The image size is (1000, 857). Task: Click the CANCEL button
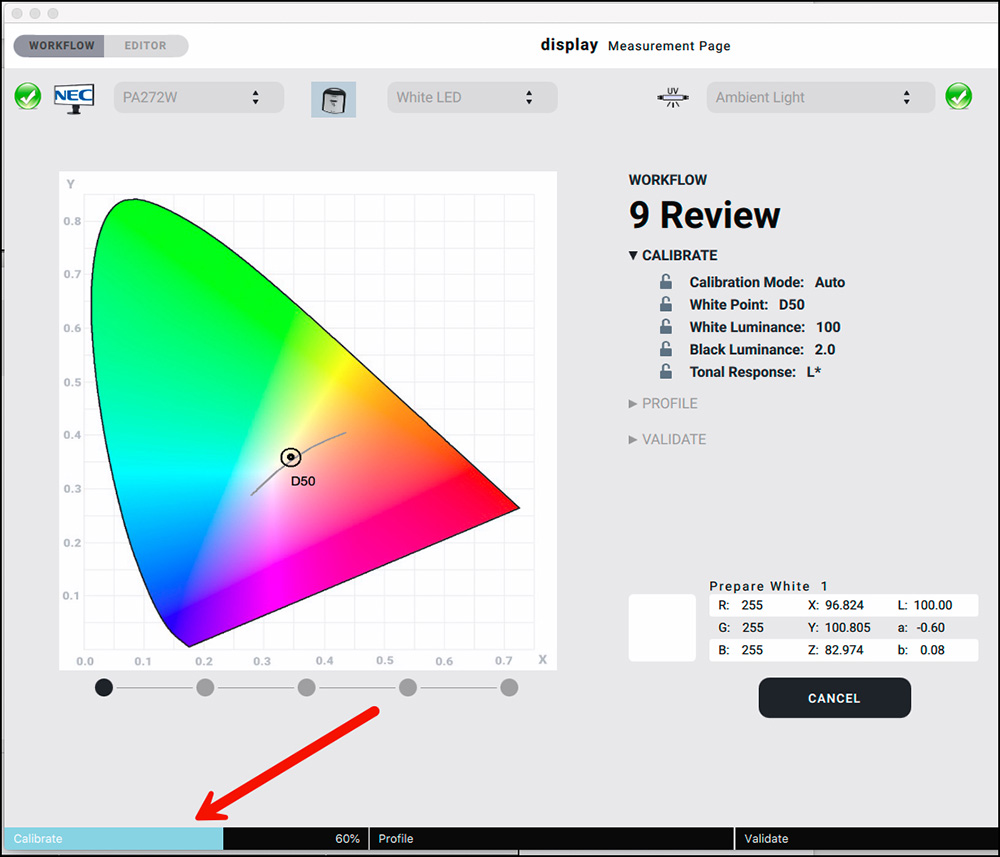click(x=834, y=698)
